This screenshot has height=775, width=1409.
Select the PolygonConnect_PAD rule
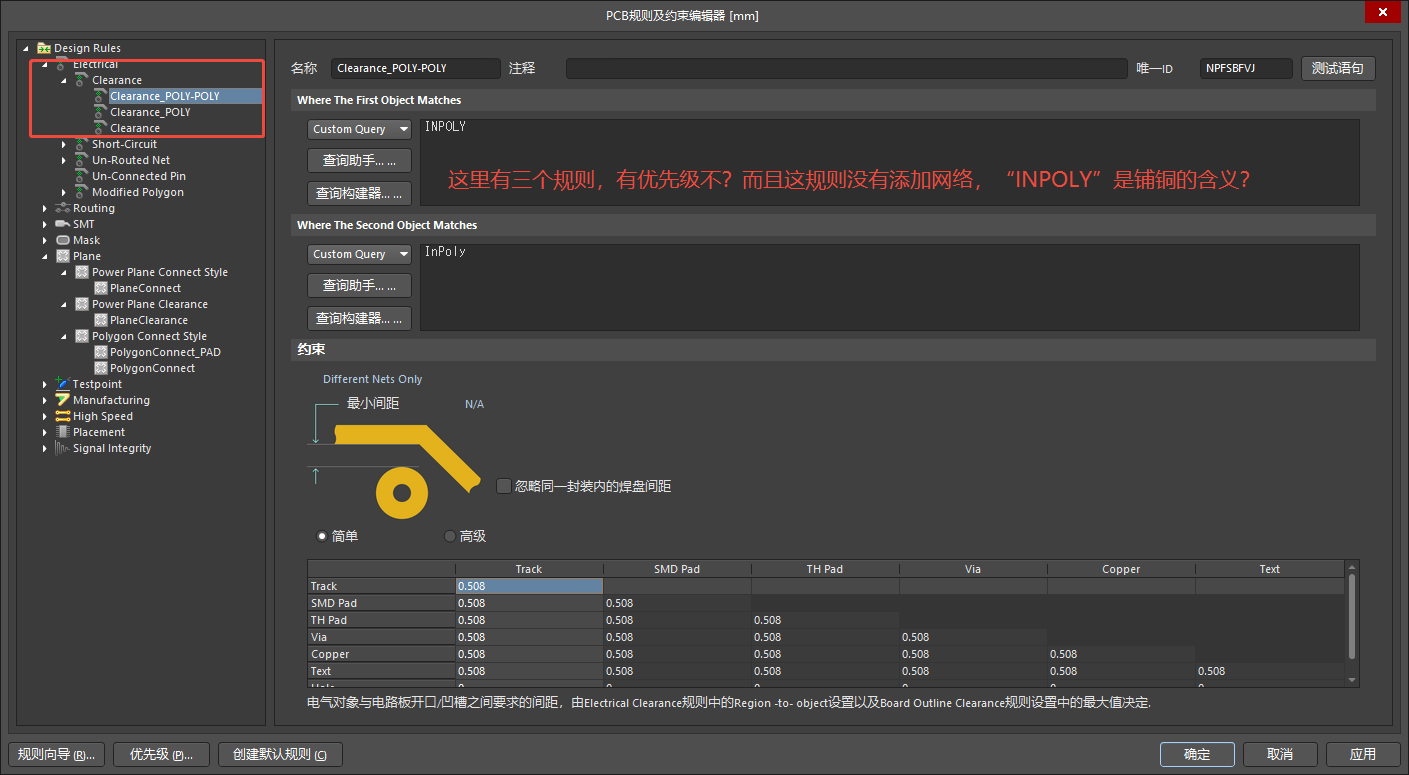coord(165,352)
